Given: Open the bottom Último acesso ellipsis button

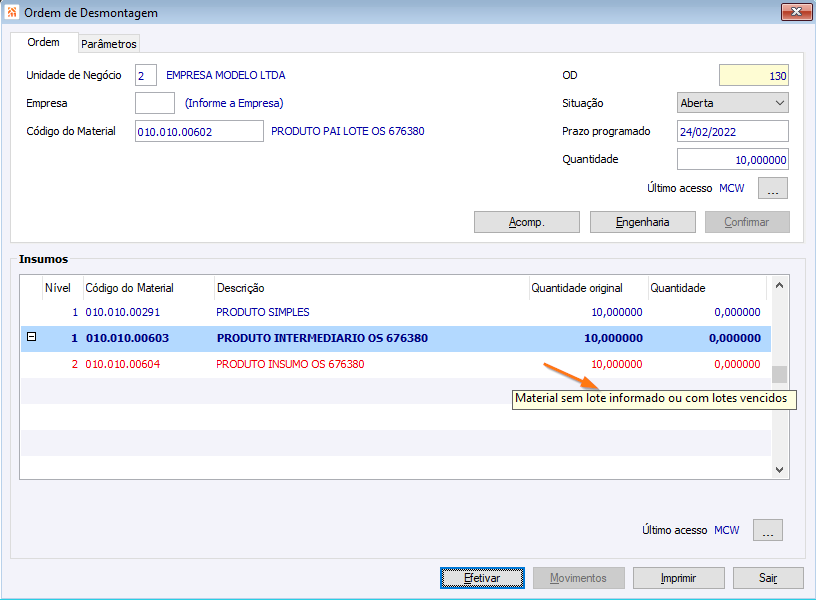Looking at the screenshot, I should click(x=768, y=530).
